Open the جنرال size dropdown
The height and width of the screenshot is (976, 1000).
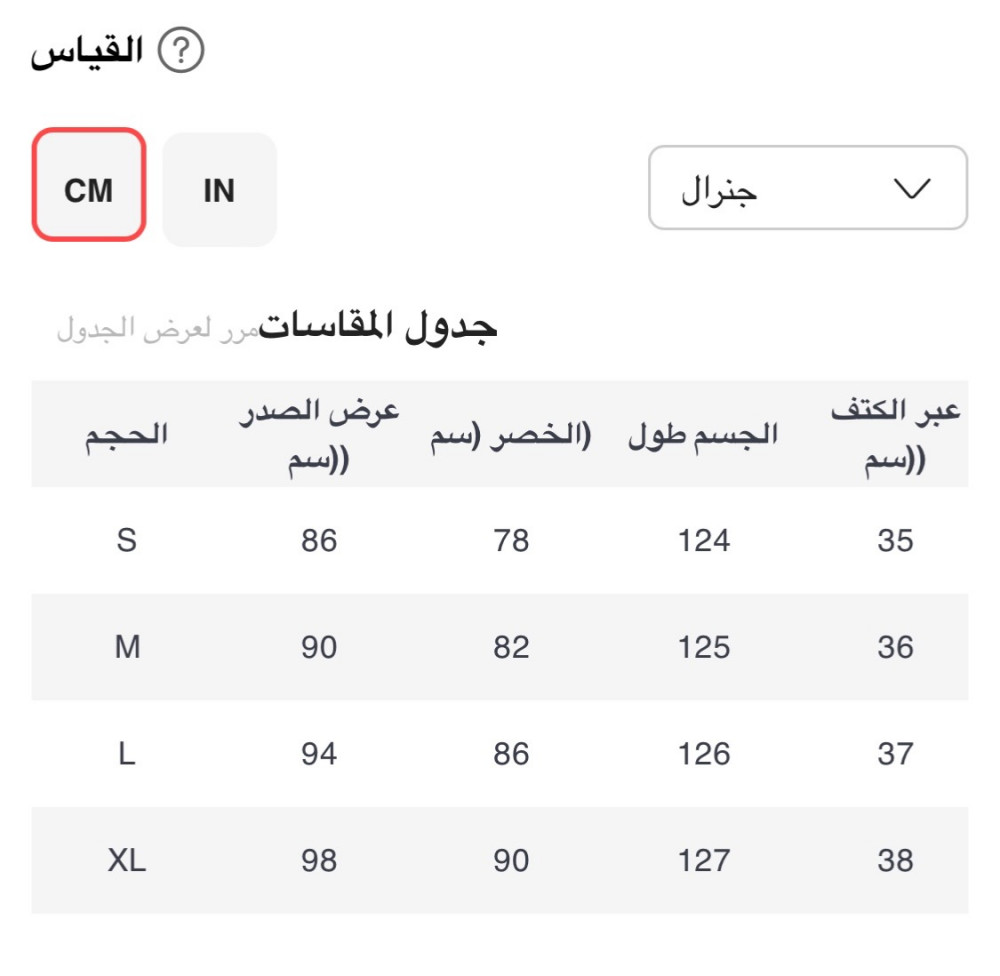[x=807, y=188]
